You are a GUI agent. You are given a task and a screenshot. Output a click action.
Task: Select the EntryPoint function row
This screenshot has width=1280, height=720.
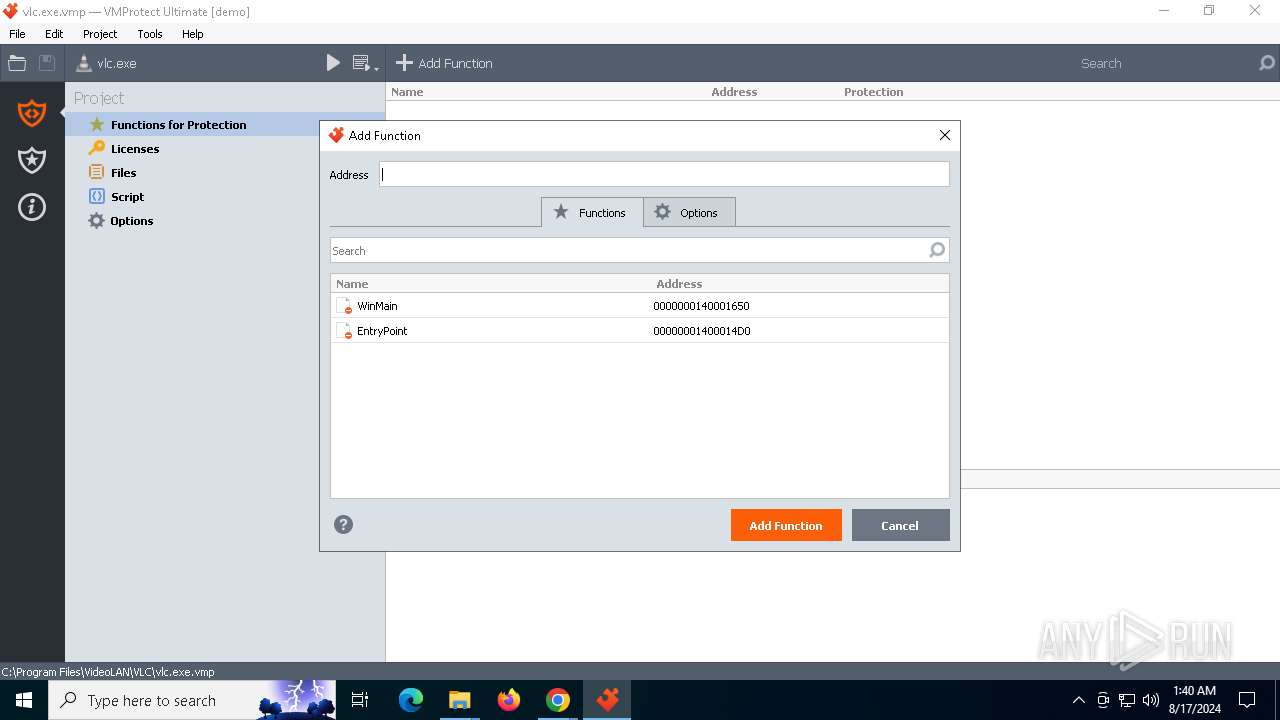(640, 331)
